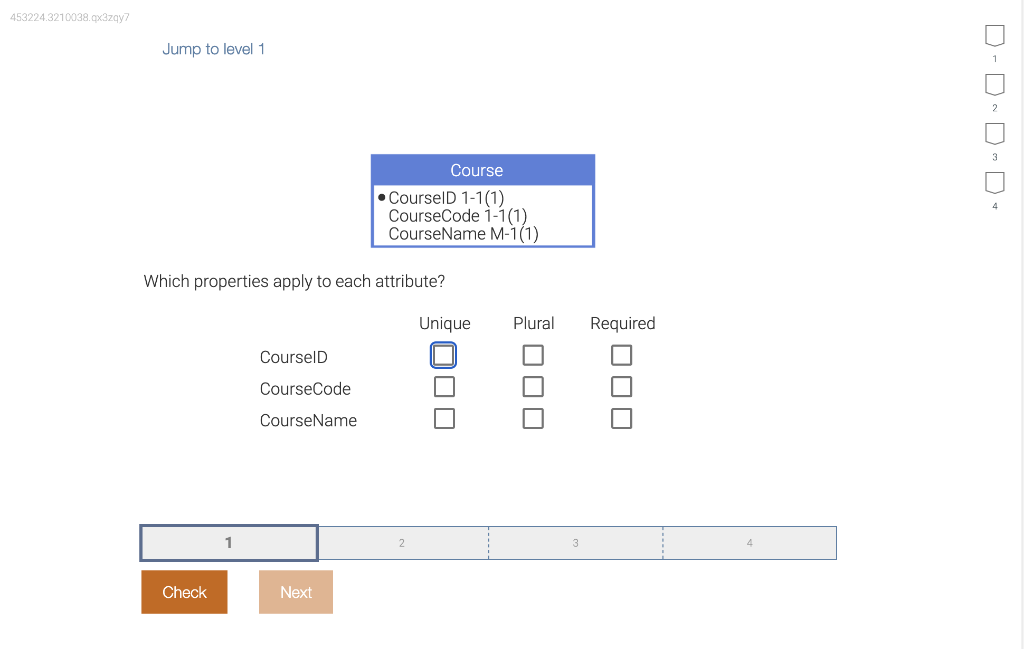
Task: Select level 4 in the progress bar
Action: point(749,542)
